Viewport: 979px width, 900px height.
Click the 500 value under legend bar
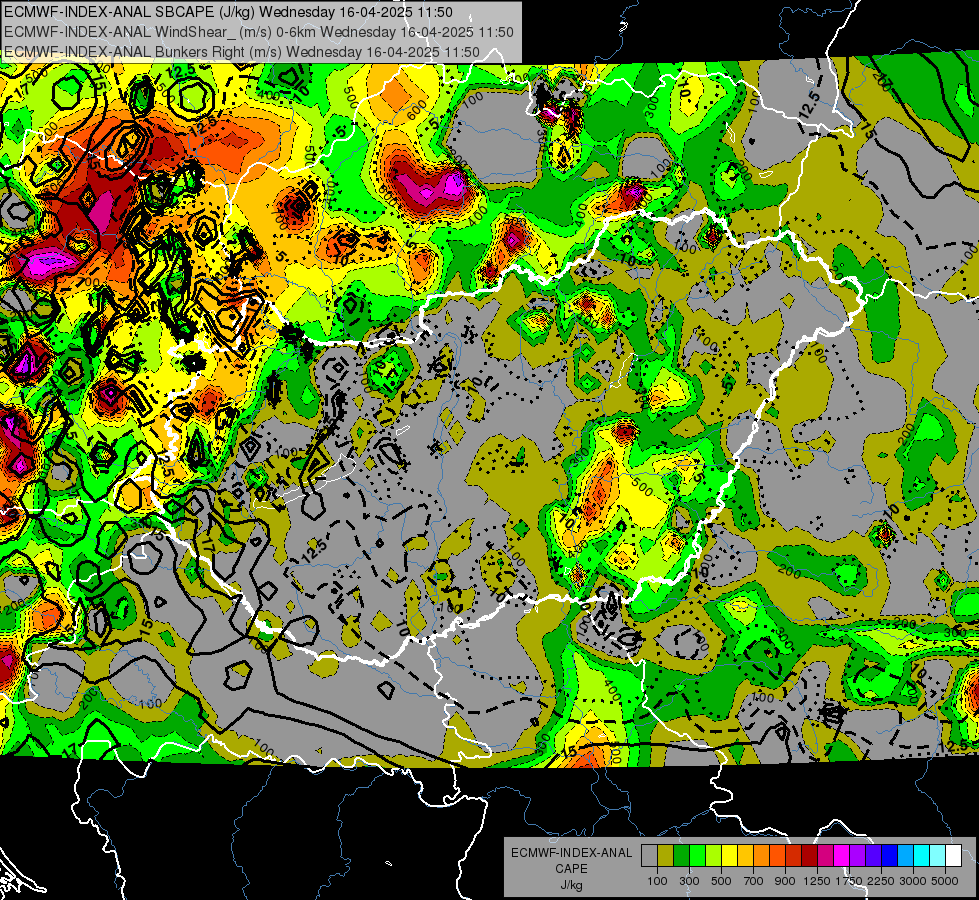(721, 881)
